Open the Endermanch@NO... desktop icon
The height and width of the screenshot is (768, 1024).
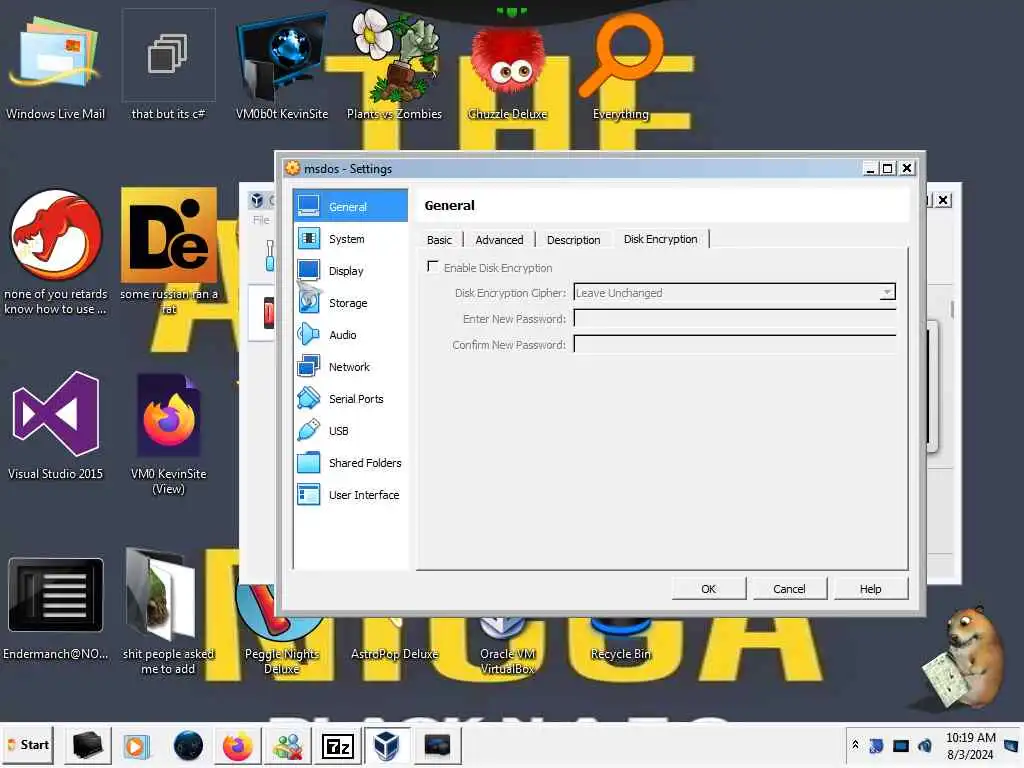[x=56, y=609]
